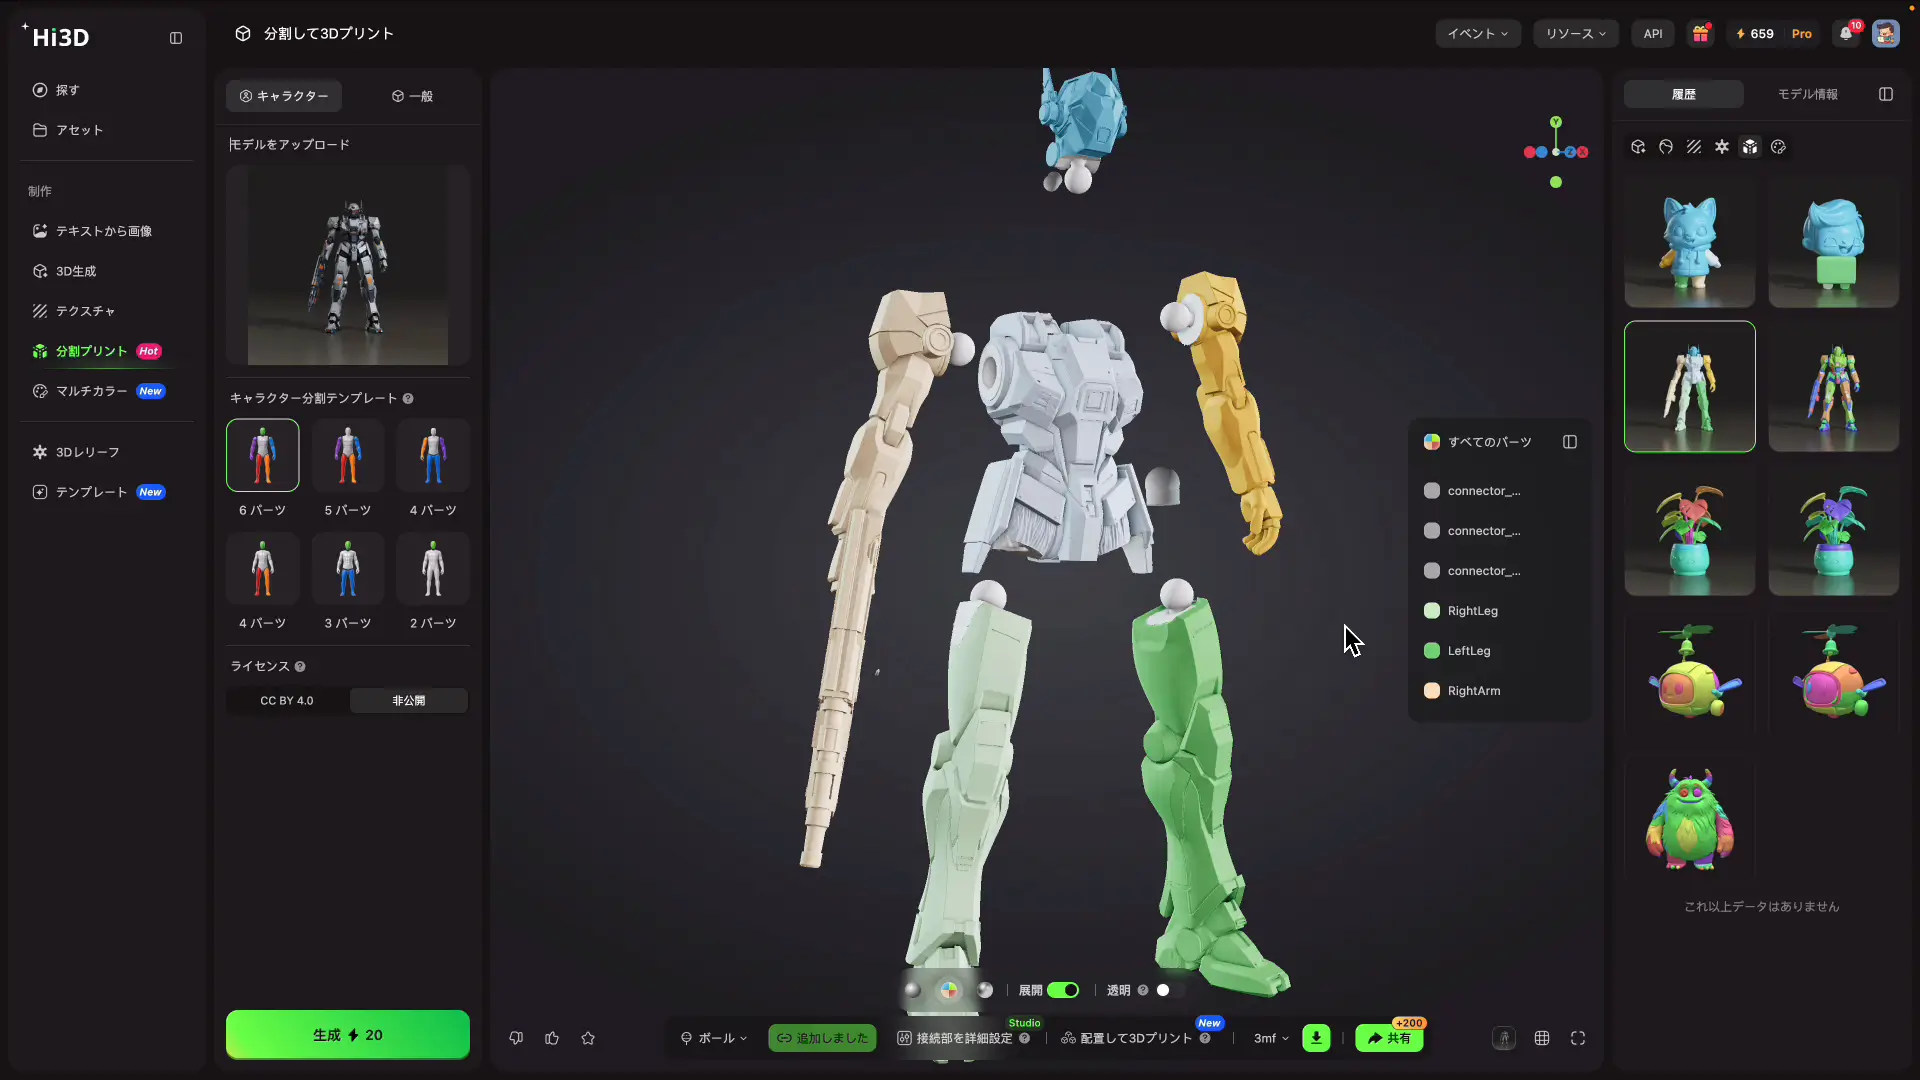Switch to the モデル情報 tab
This screenshot has width=1920, height=1080.
pos(1807,94)
